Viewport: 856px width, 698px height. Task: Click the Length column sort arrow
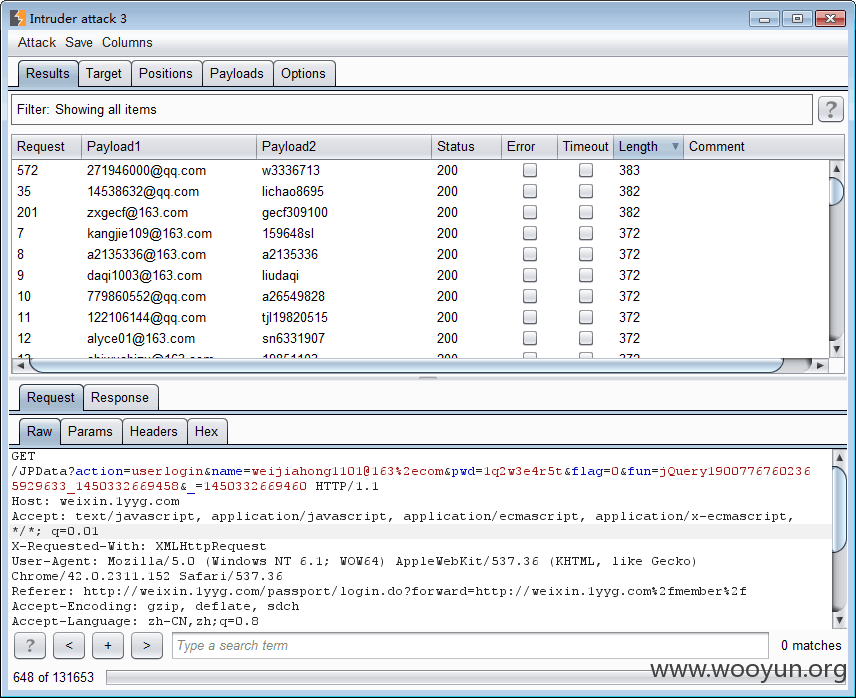point(675,146)
